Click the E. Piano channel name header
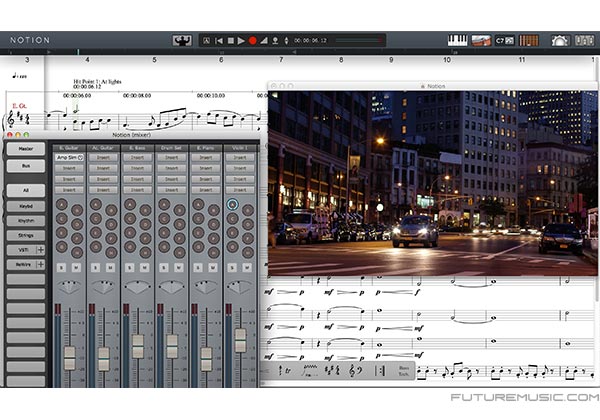Image resolution: width=600 pixels, height=420 pixels. click(205, 148)
